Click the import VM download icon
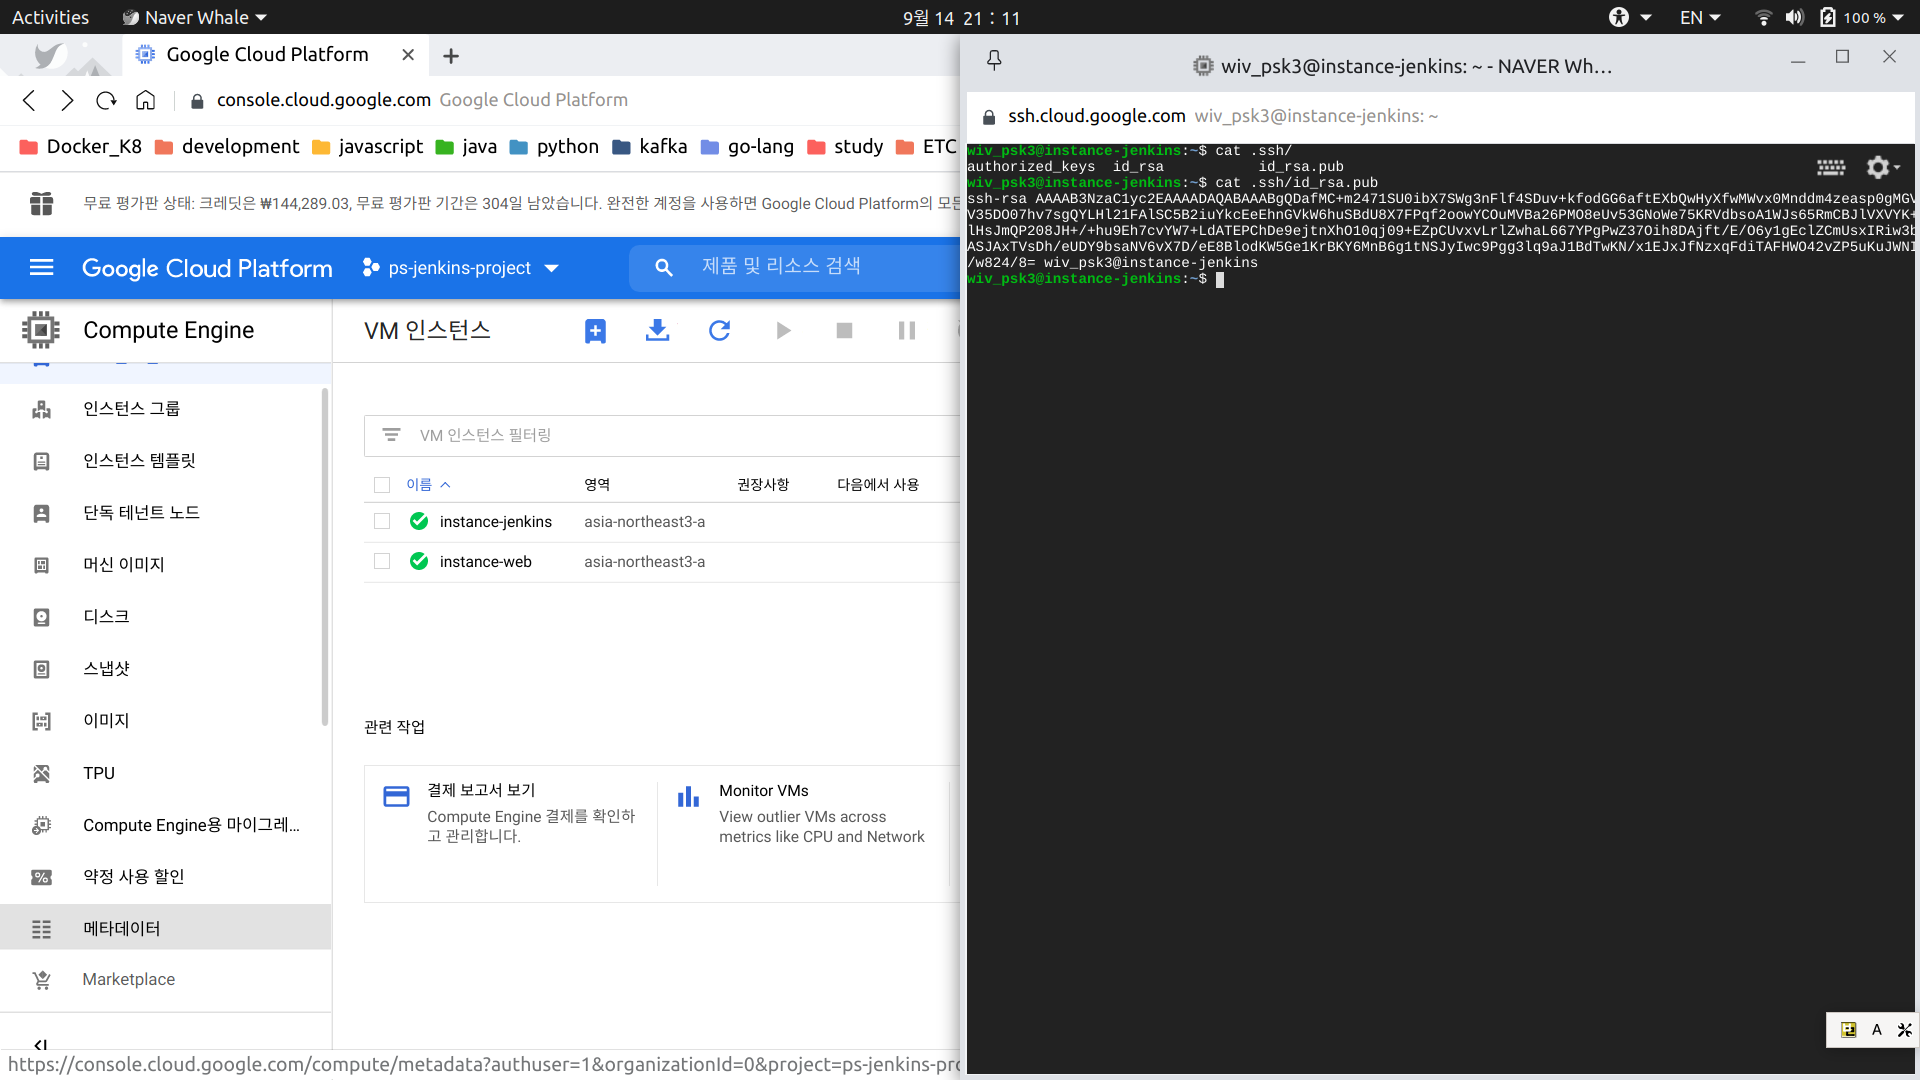This screenshot has height=1080, width=1920. tap(657, 331)
